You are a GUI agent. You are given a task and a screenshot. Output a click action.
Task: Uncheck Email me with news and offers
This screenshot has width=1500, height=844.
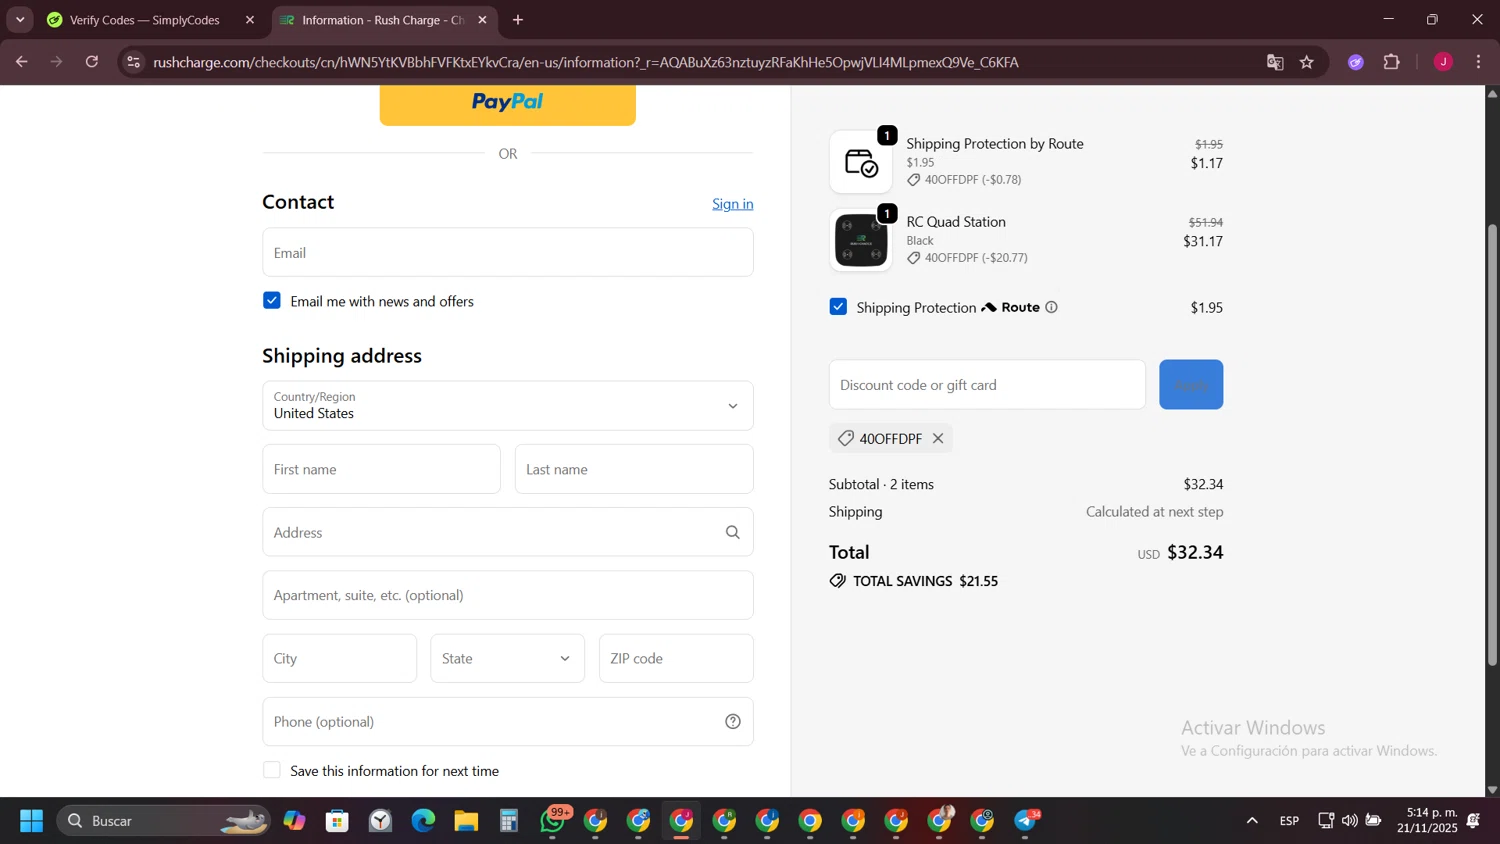click(272, 301)
